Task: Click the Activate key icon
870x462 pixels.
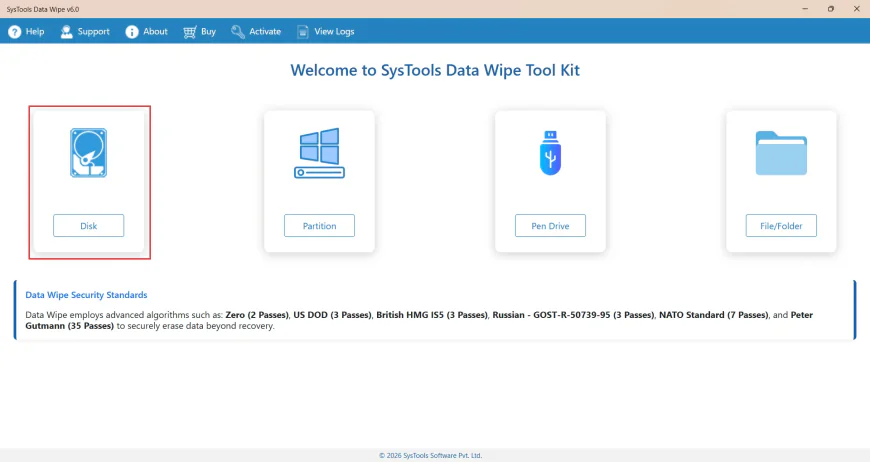Action: [x=238, y=32]
